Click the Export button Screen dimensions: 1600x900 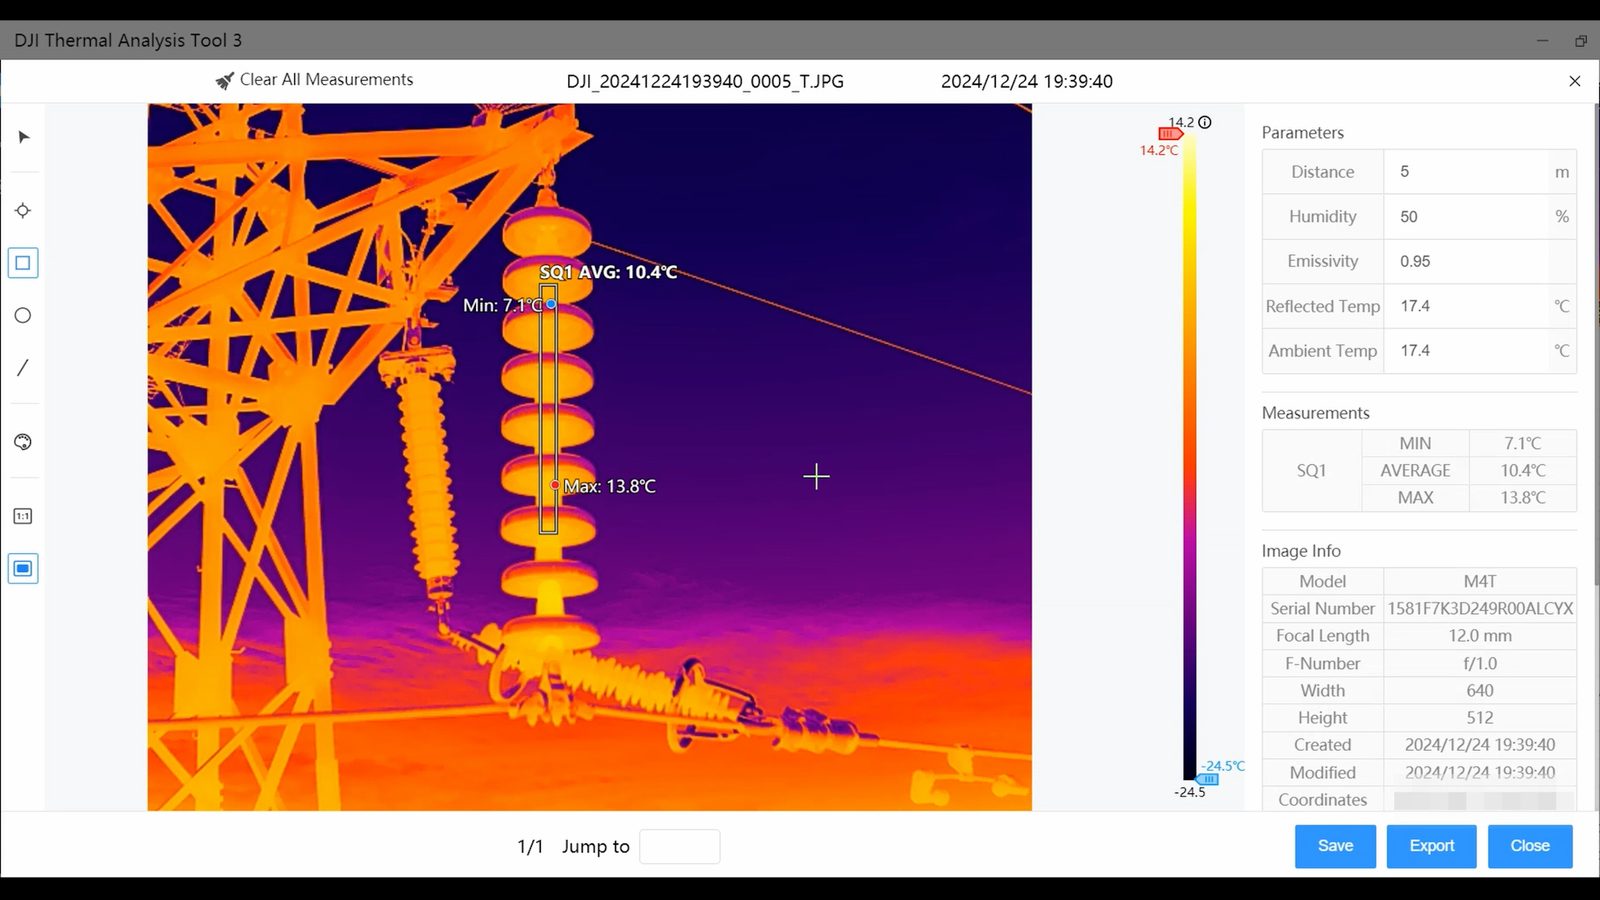pyautogui.click(x=1431, y=846)
